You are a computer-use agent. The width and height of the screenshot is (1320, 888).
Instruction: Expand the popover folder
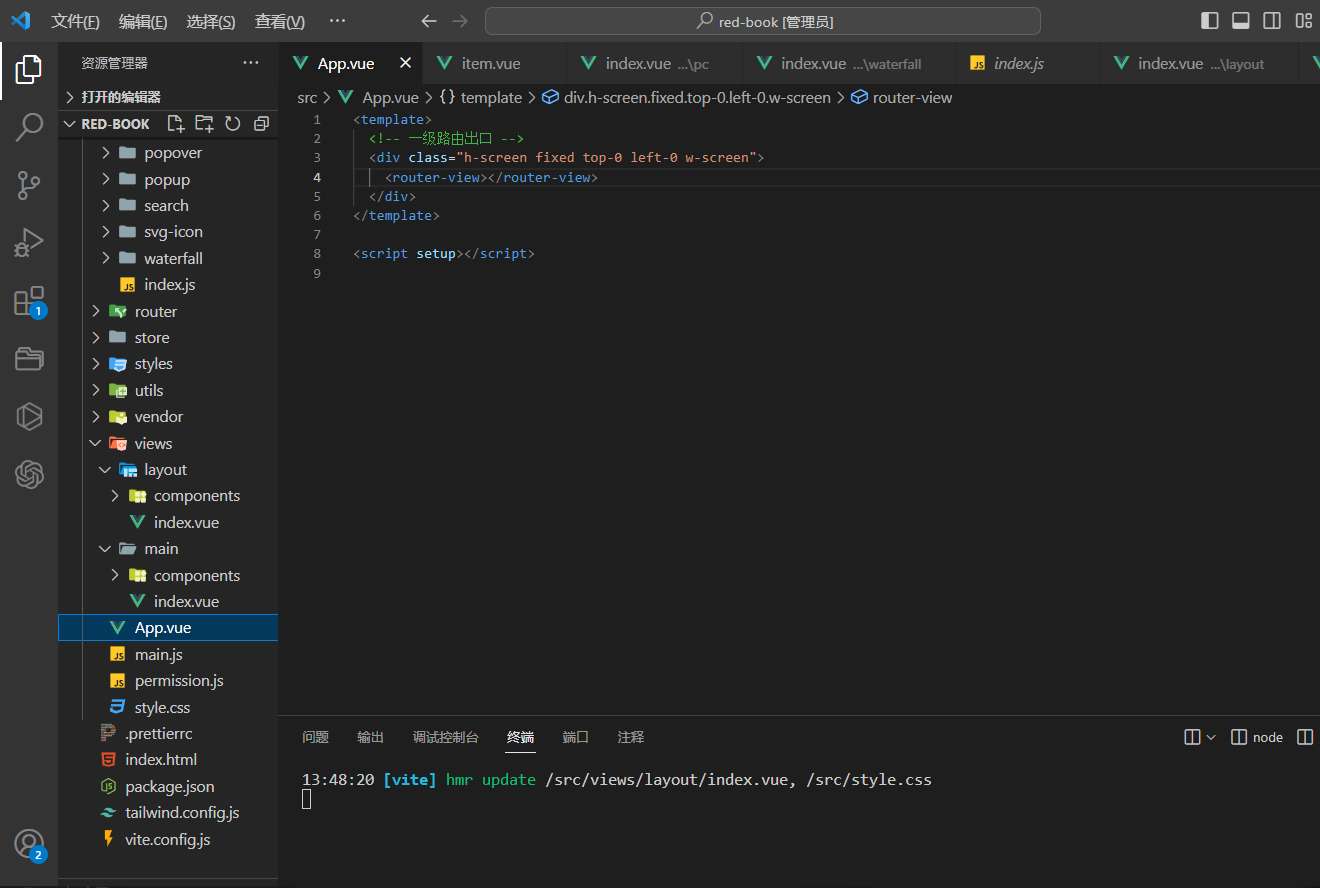(x=168, y=153)
